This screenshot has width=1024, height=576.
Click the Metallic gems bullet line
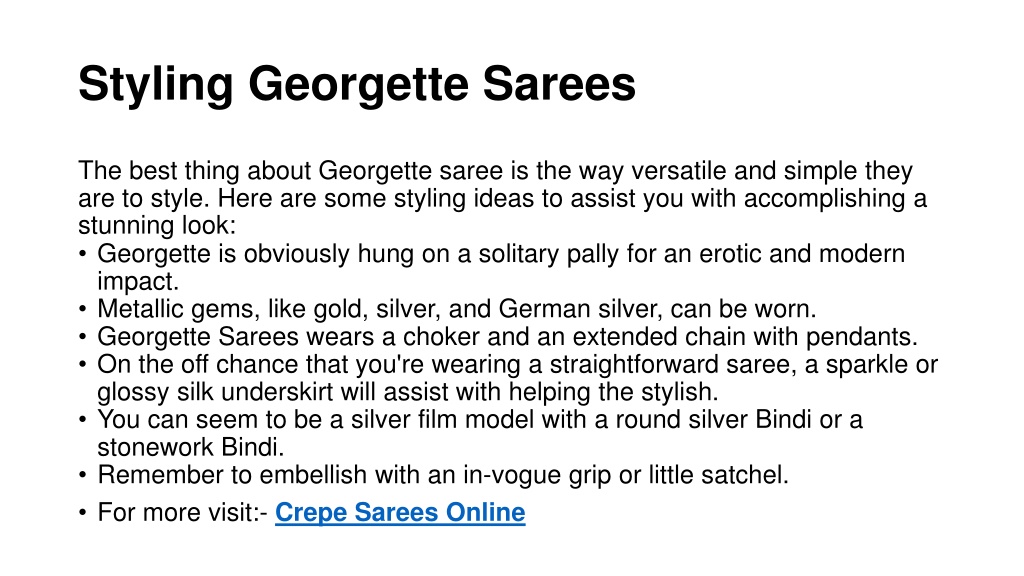click(456, 308)
